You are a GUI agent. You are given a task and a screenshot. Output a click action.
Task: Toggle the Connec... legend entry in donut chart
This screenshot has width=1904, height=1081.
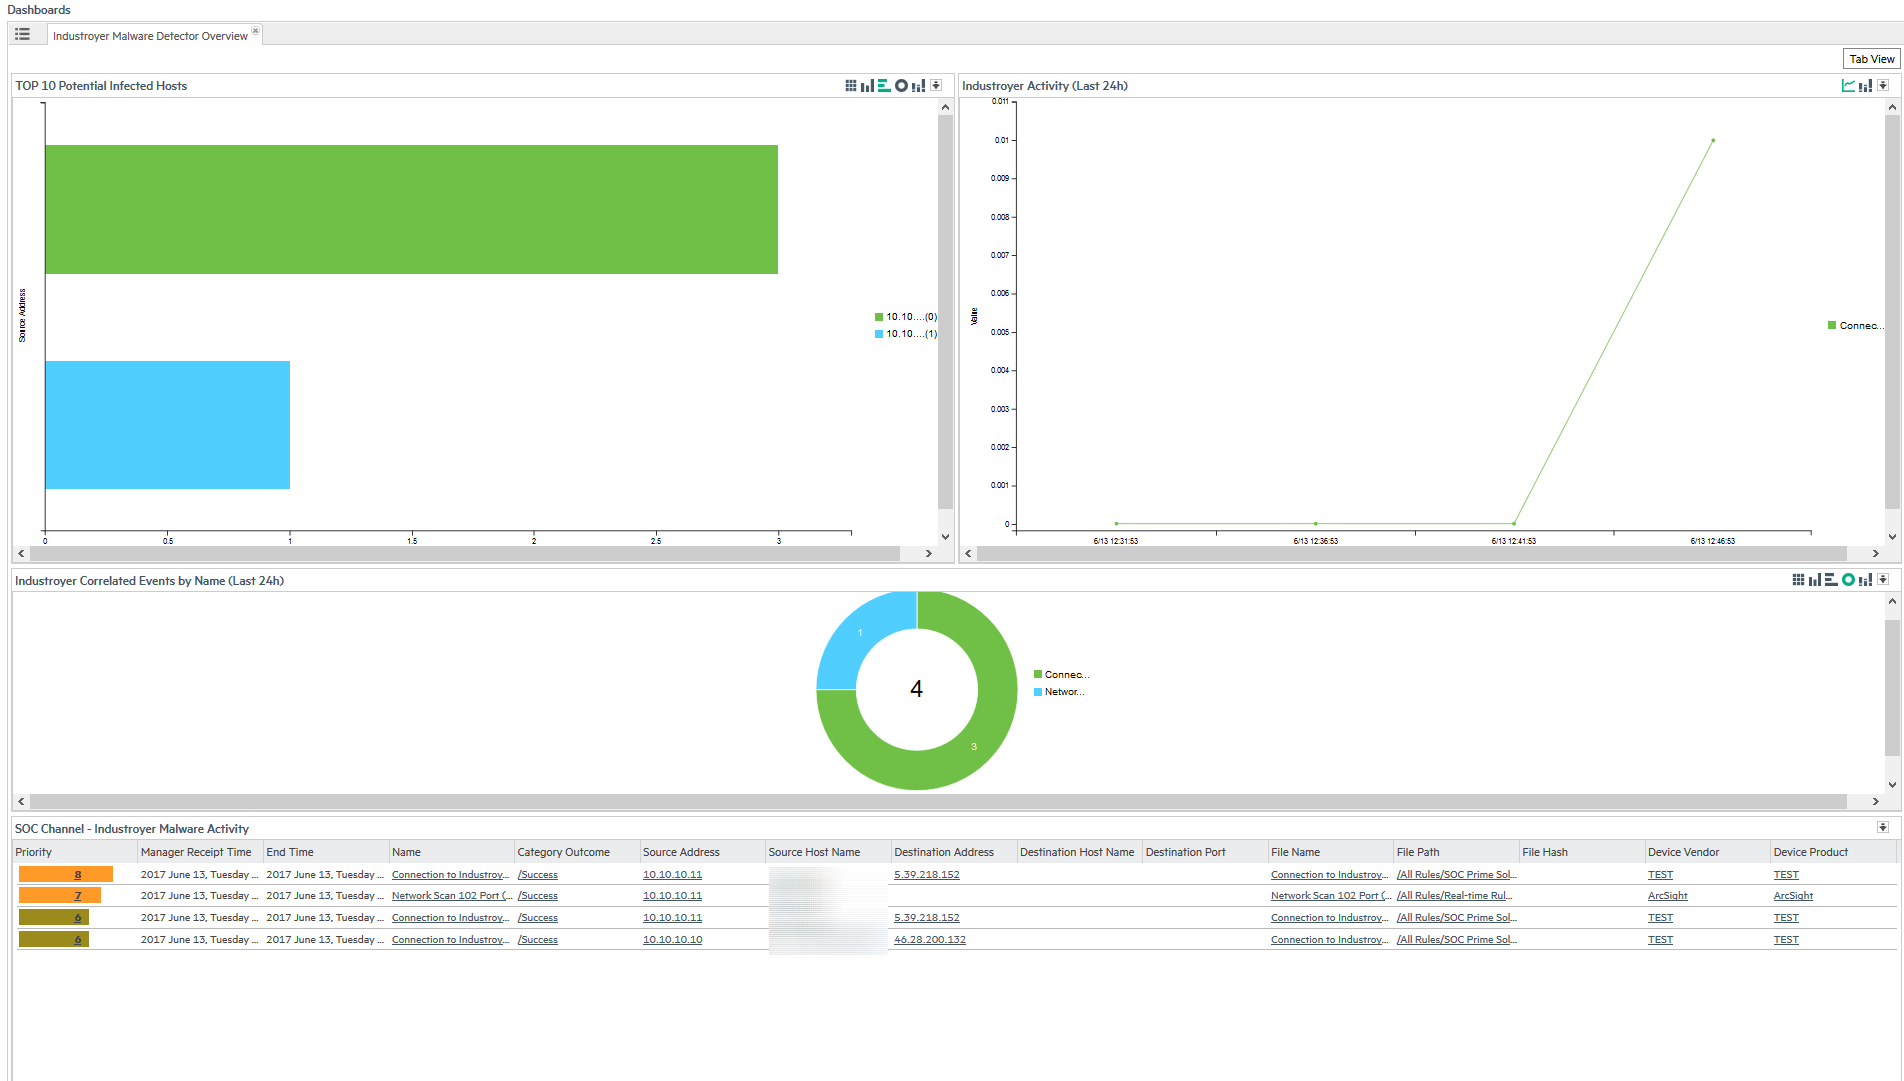[x=1061, y=675]
